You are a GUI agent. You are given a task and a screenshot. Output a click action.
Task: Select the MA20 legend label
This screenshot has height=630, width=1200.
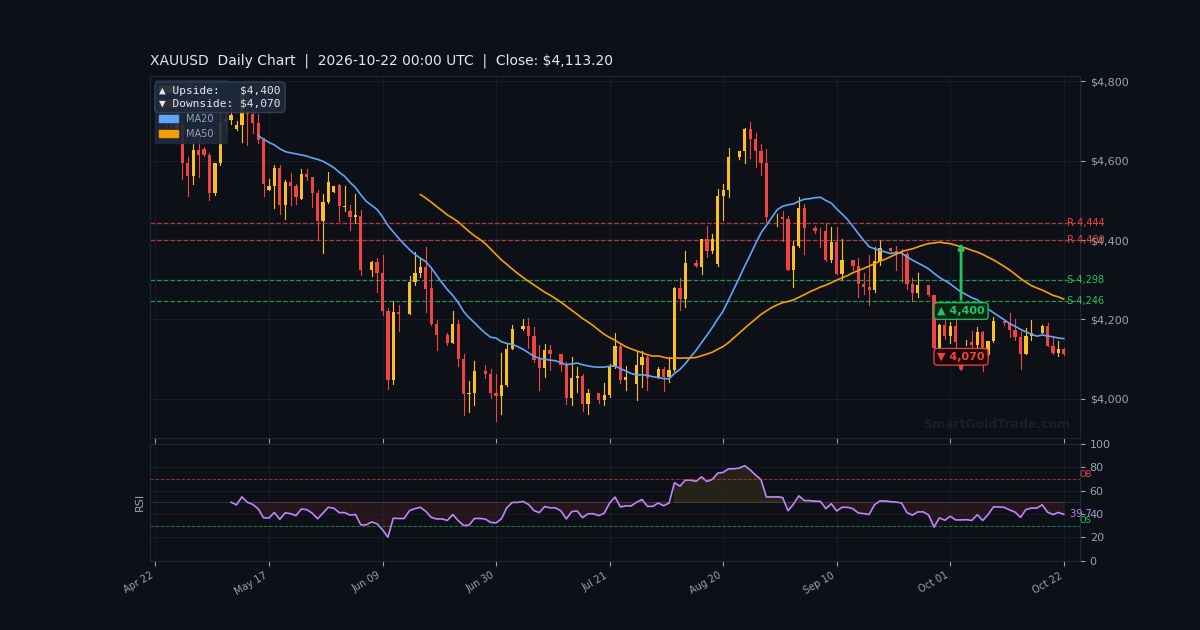pos(200,119)
